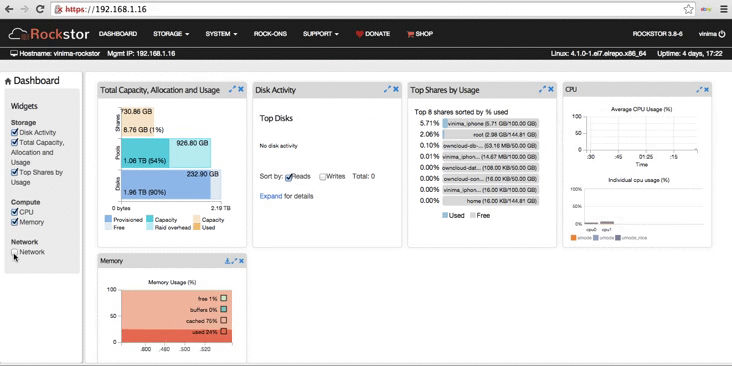This screenshot has width=732, height=366.
Task: Click the home share usage bar
Action: 491,201
